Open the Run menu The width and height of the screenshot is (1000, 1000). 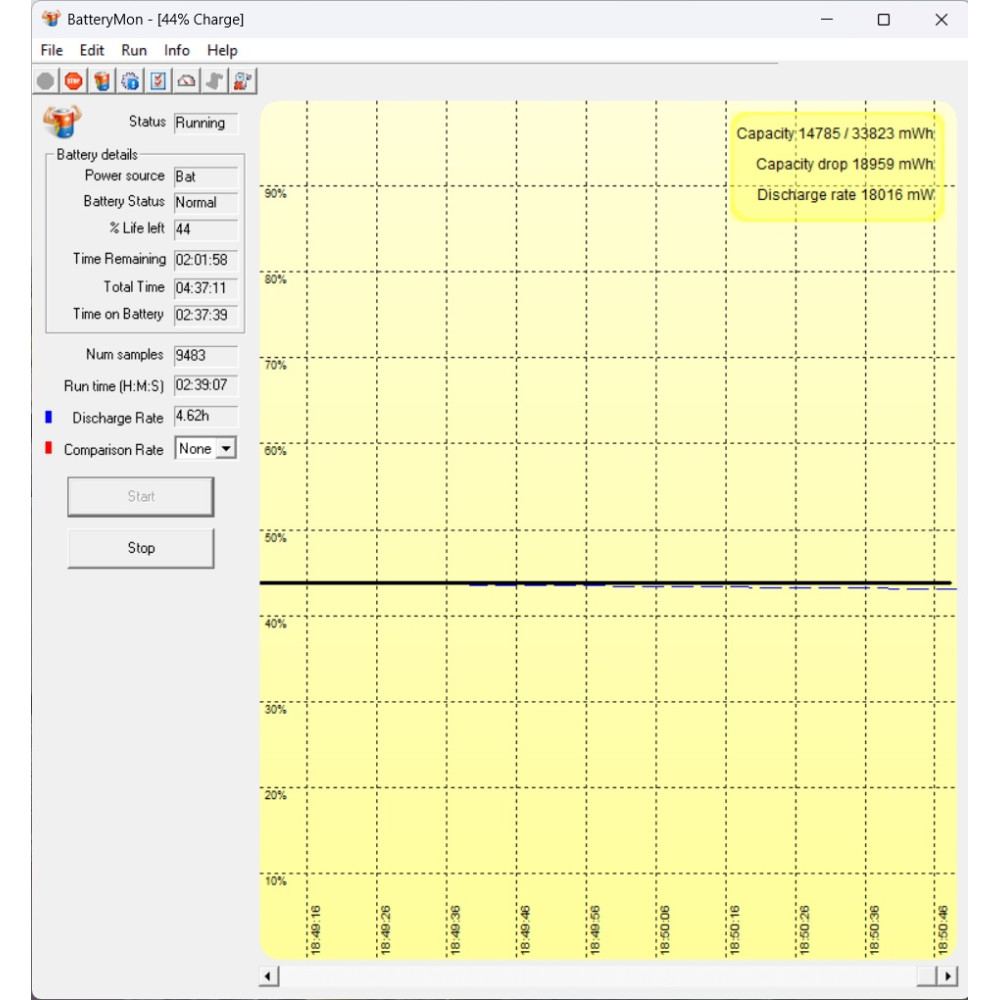coord(134,50)
